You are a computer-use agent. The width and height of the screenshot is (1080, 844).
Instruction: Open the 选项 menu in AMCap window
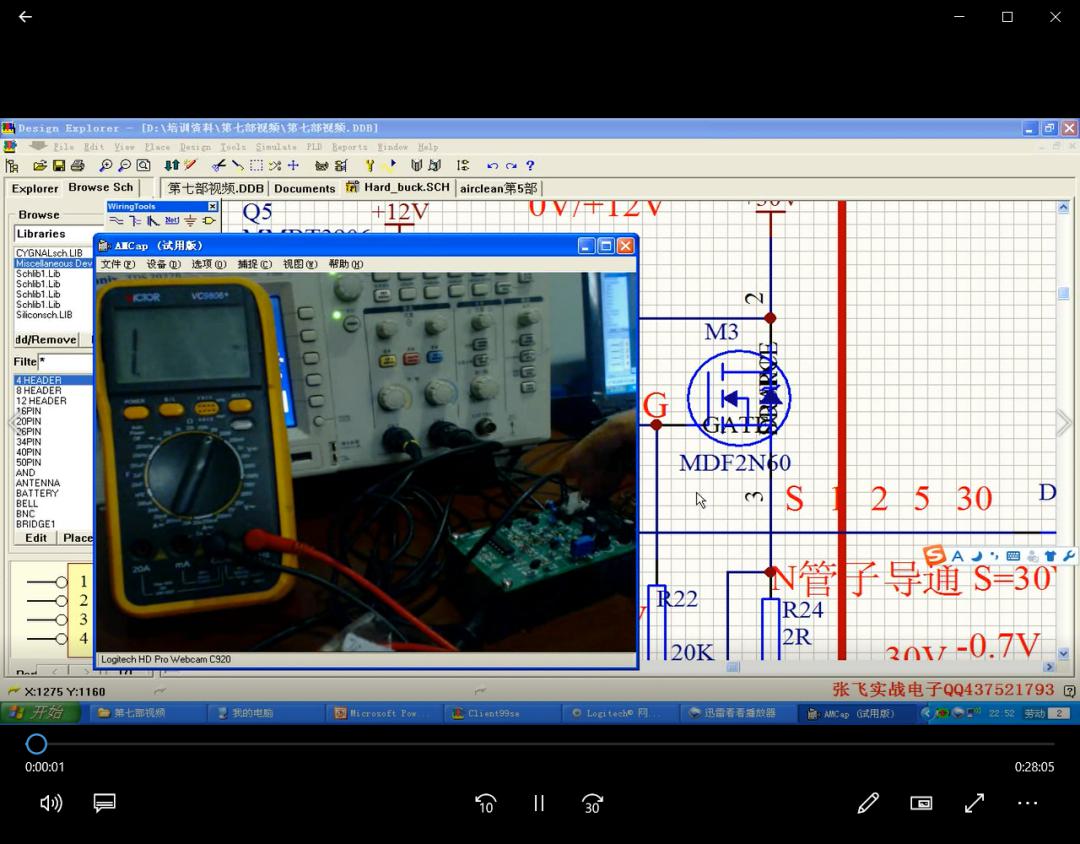coord(209,264)
